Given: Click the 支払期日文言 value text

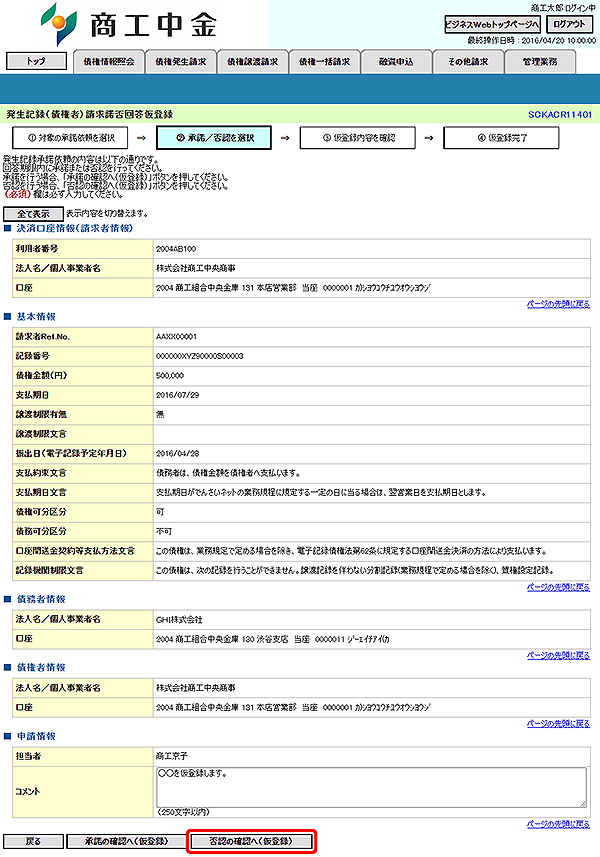Looking at the screenshot, I should pyautogui.click(x=321, y=492).
